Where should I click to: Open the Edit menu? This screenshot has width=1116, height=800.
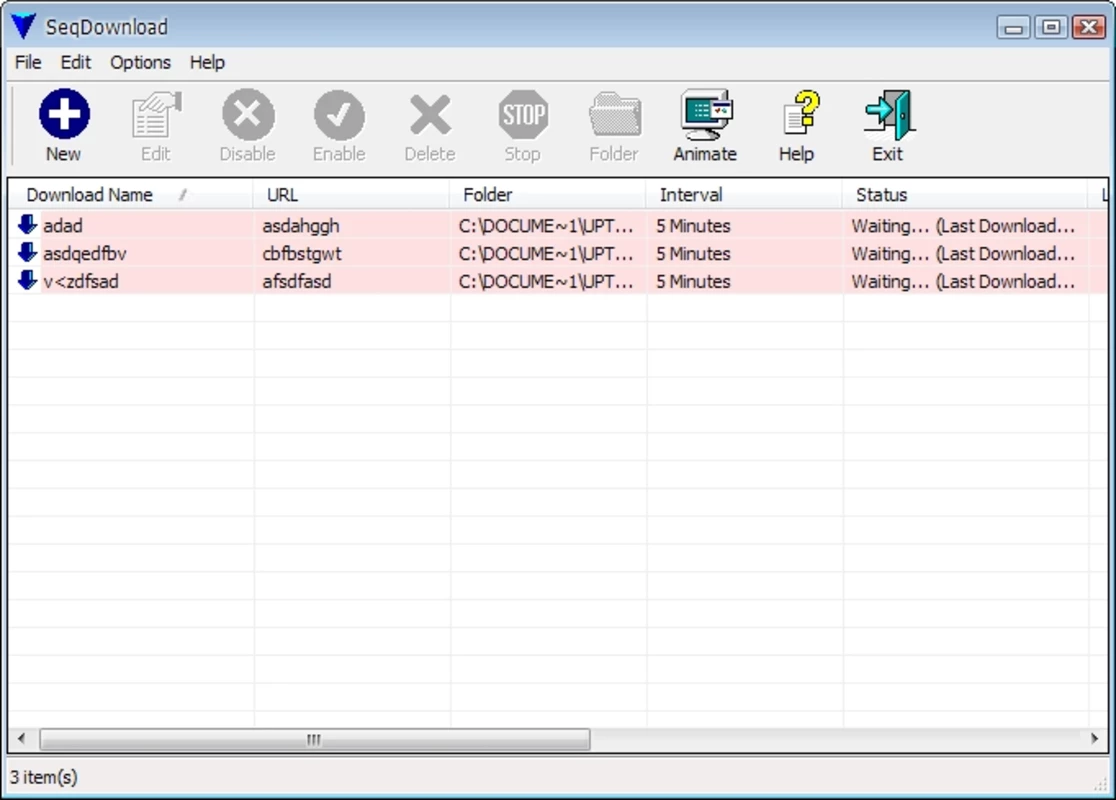75,63
